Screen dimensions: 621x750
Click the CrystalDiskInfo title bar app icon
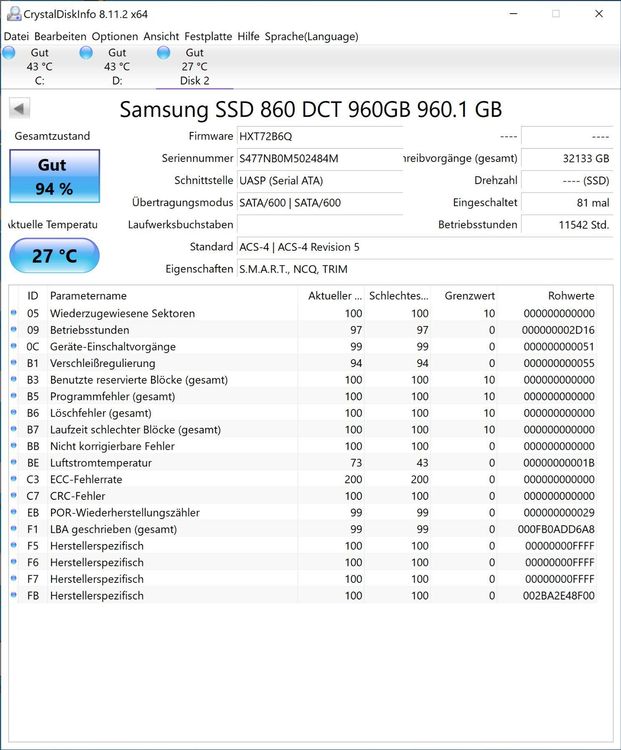(x=14, y=14)
